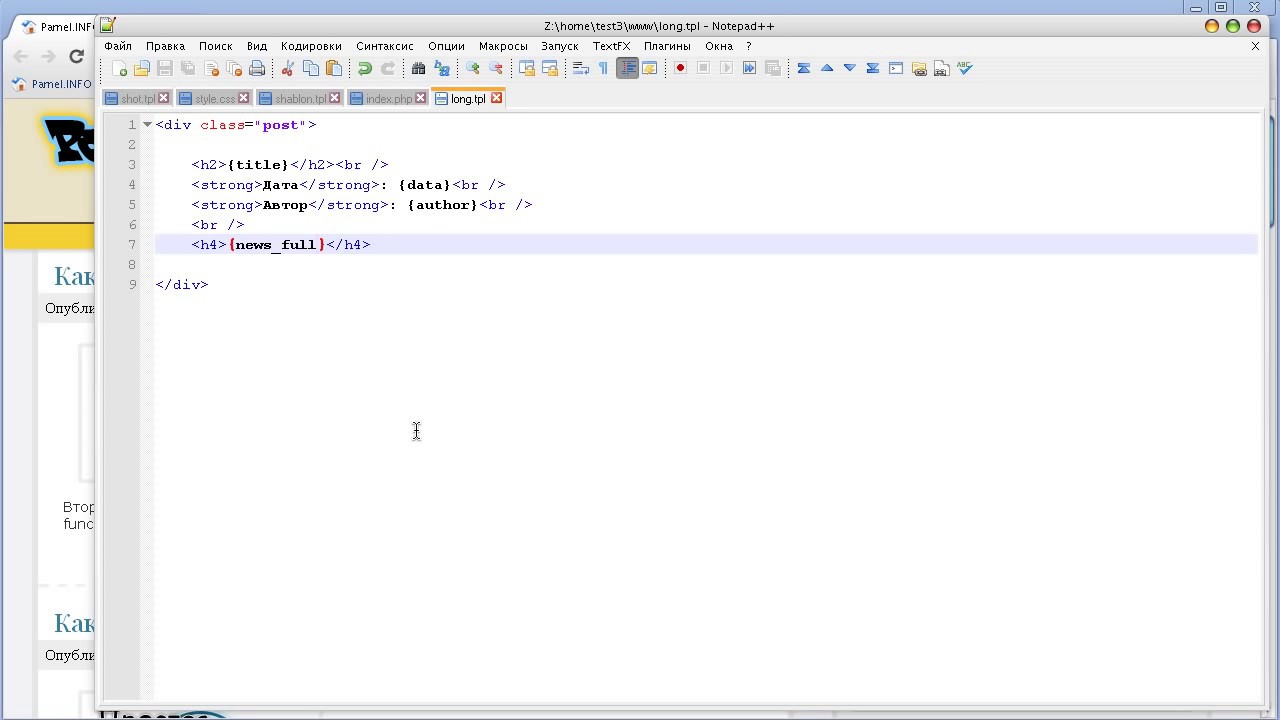1280x720 pixels.
Task: Start macro recording with red dot
Action: [x=680, y=68]
